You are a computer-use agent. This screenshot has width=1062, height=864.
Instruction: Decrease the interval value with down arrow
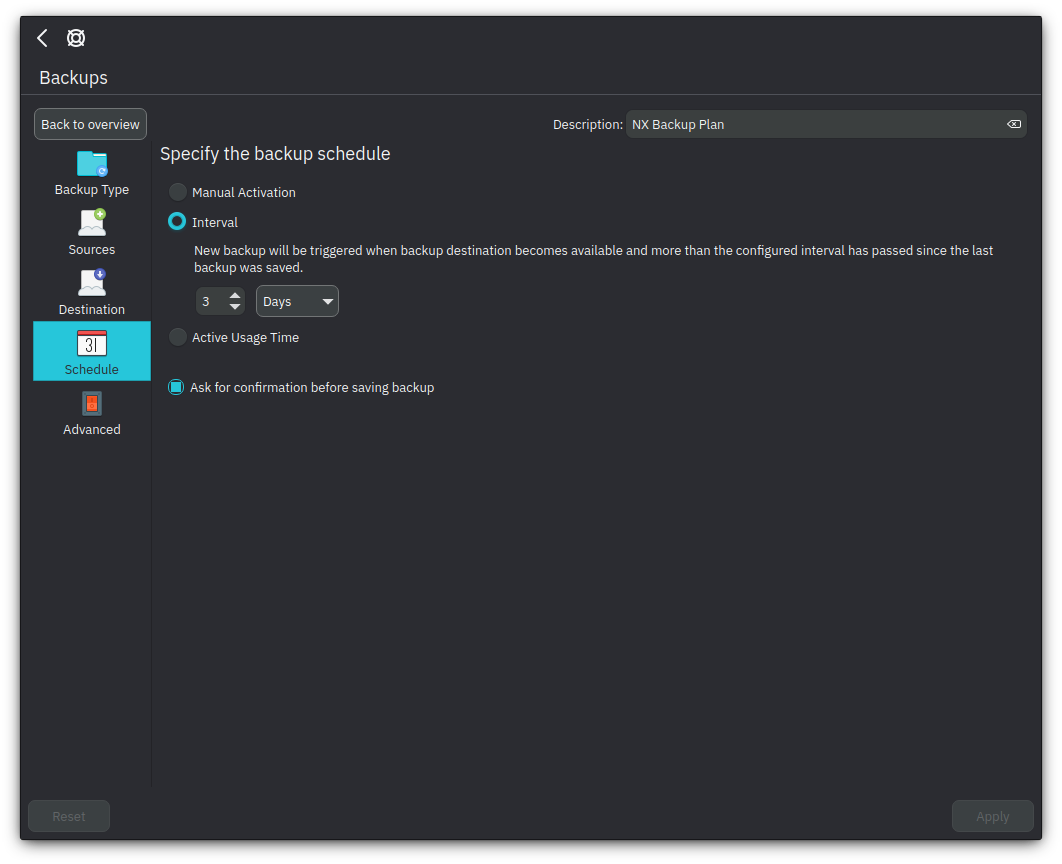235,307
